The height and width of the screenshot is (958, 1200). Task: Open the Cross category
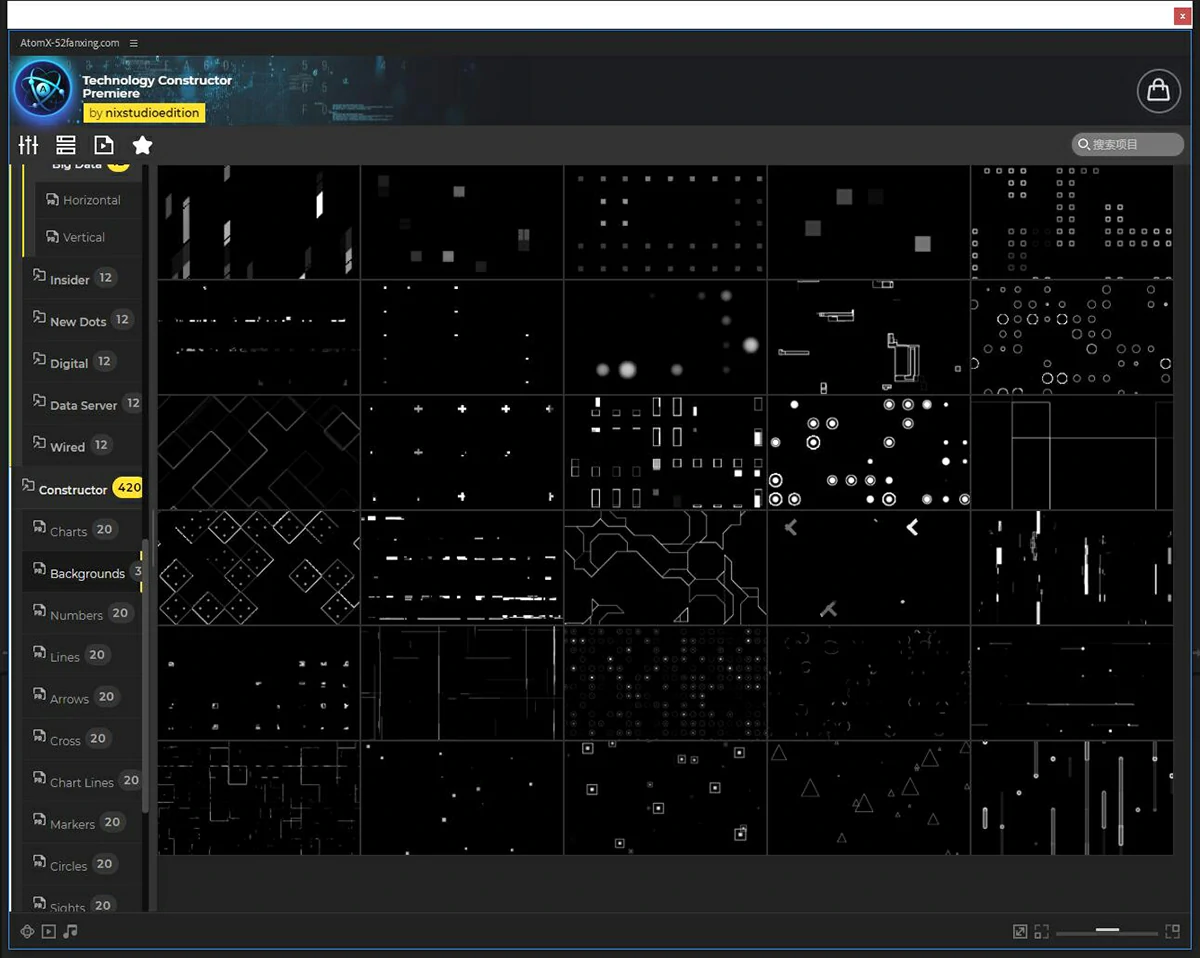point(82,740)
